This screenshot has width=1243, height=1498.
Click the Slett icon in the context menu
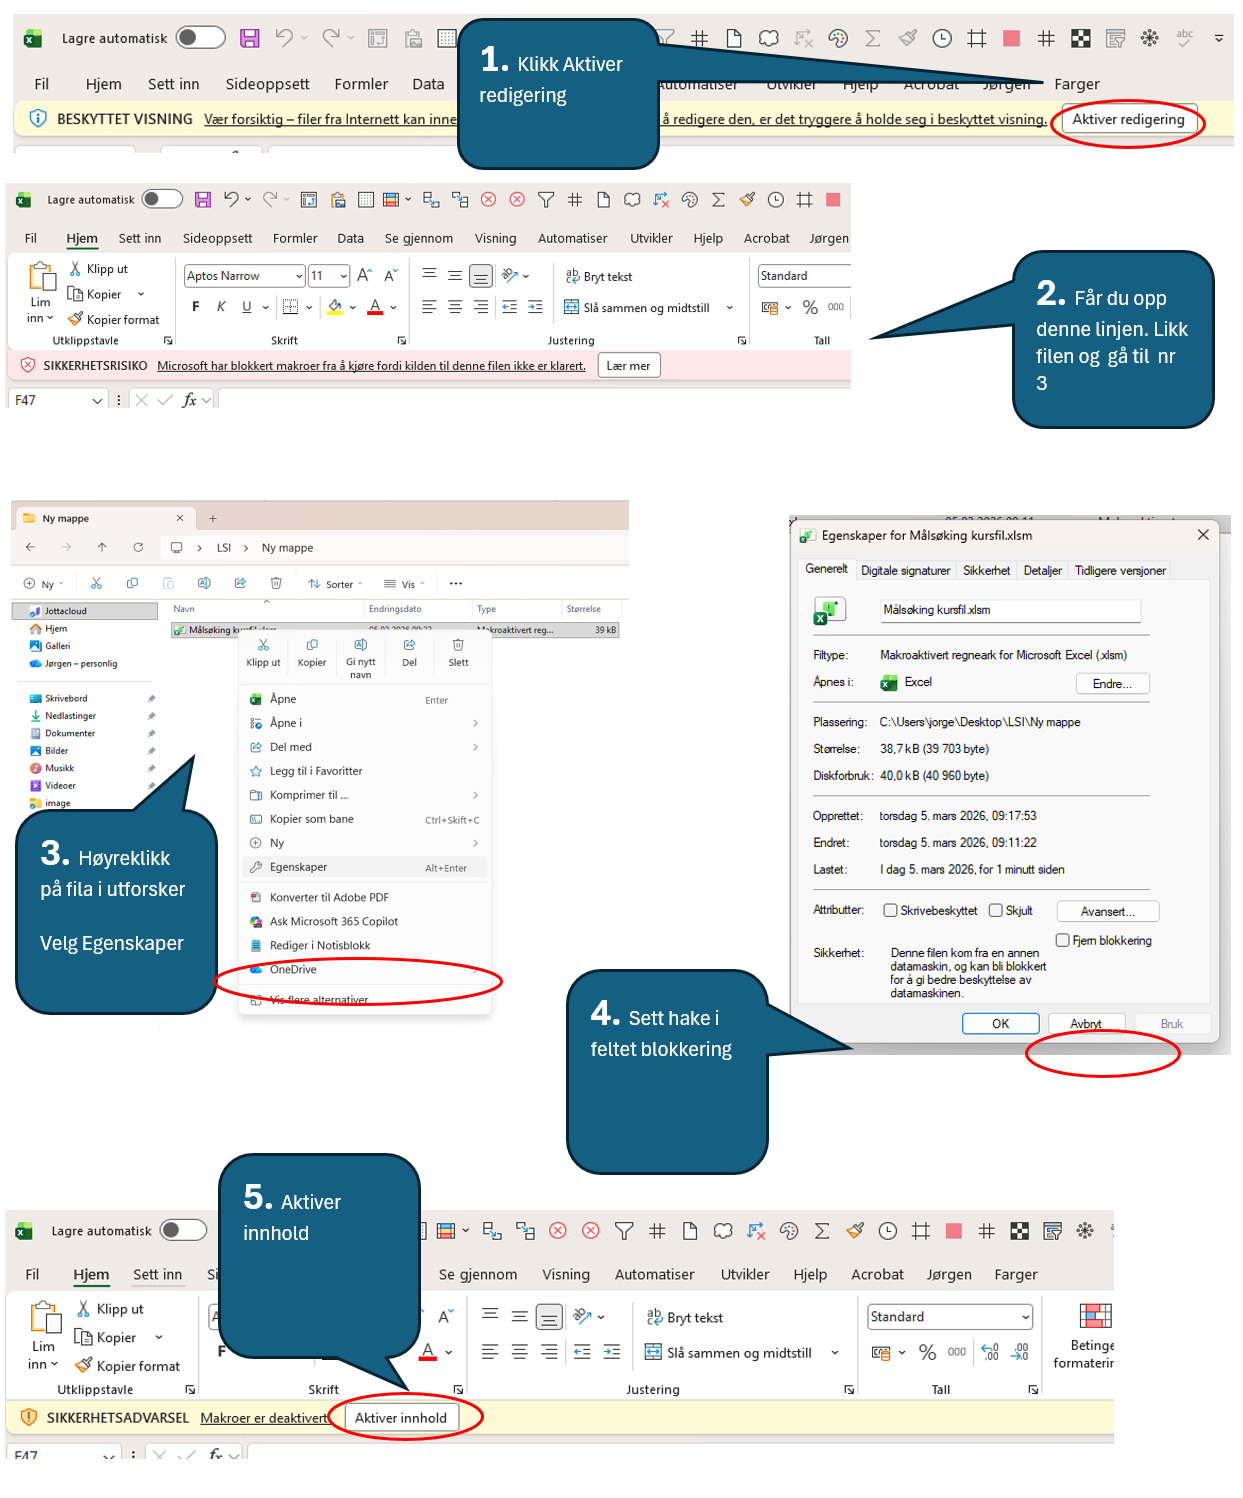[458, 646]
